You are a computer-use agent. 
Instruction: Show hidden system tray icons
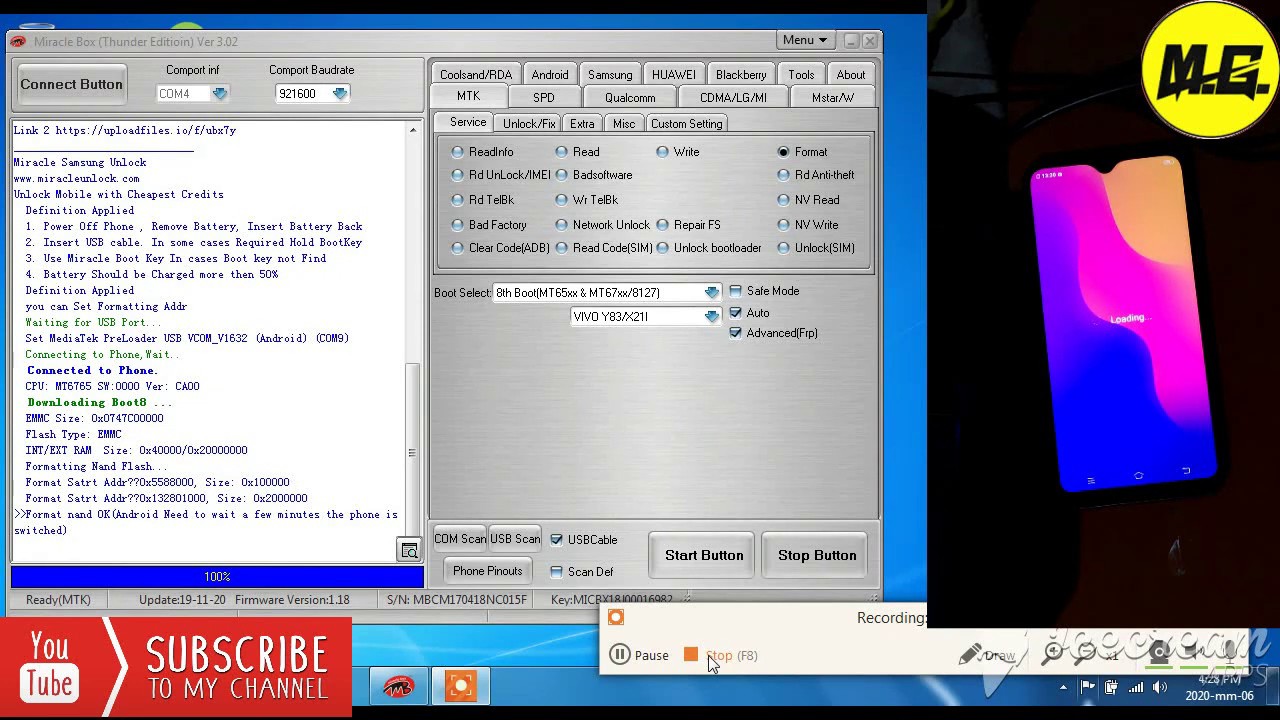click(x=1063, y=688)
